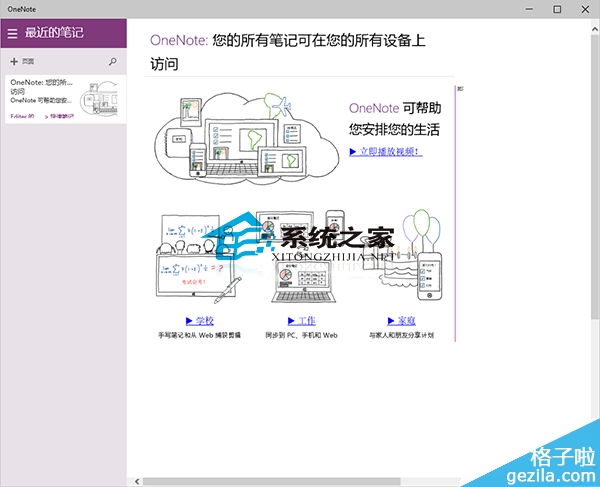Click the 最近的笔记 header title
This screenshot has width=600, height=487.
tap(54, 34)
